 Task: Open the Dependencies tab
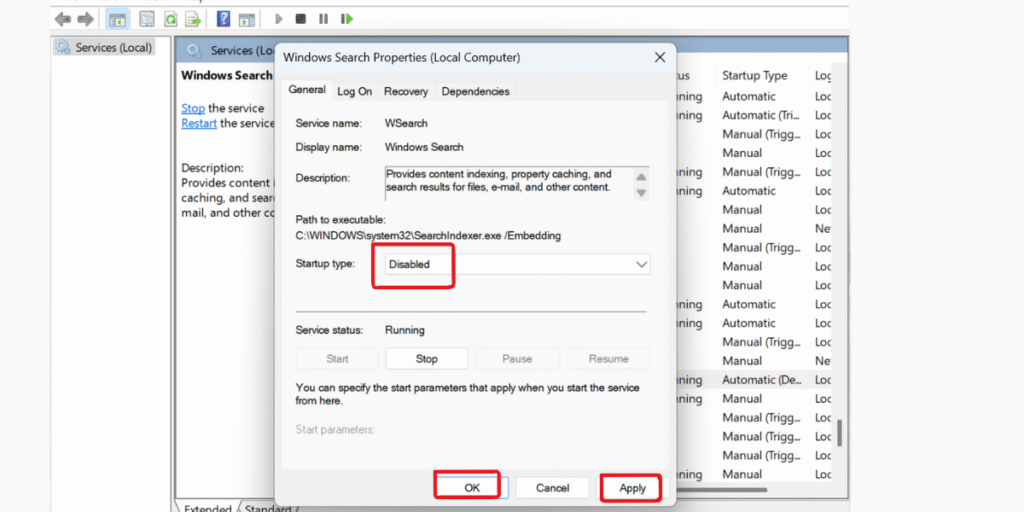475,91
